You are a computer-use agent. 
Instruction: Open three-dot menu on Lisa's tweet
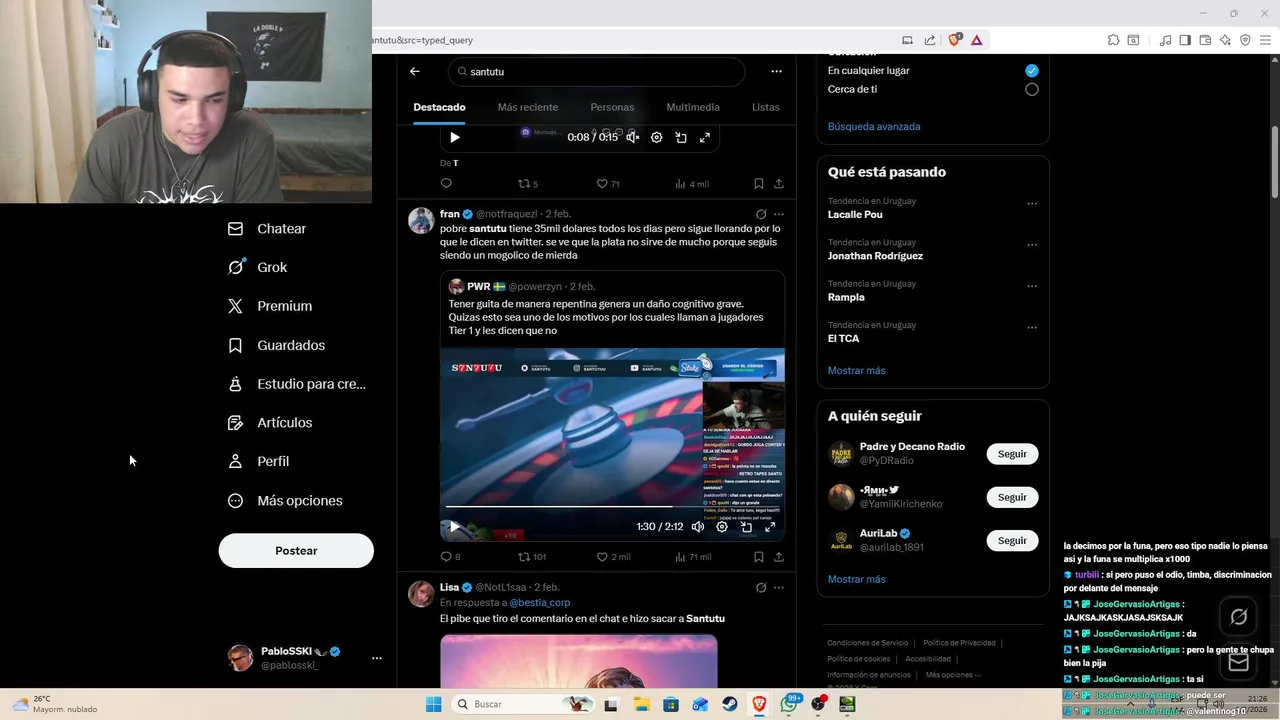click(x=779, y=587)
